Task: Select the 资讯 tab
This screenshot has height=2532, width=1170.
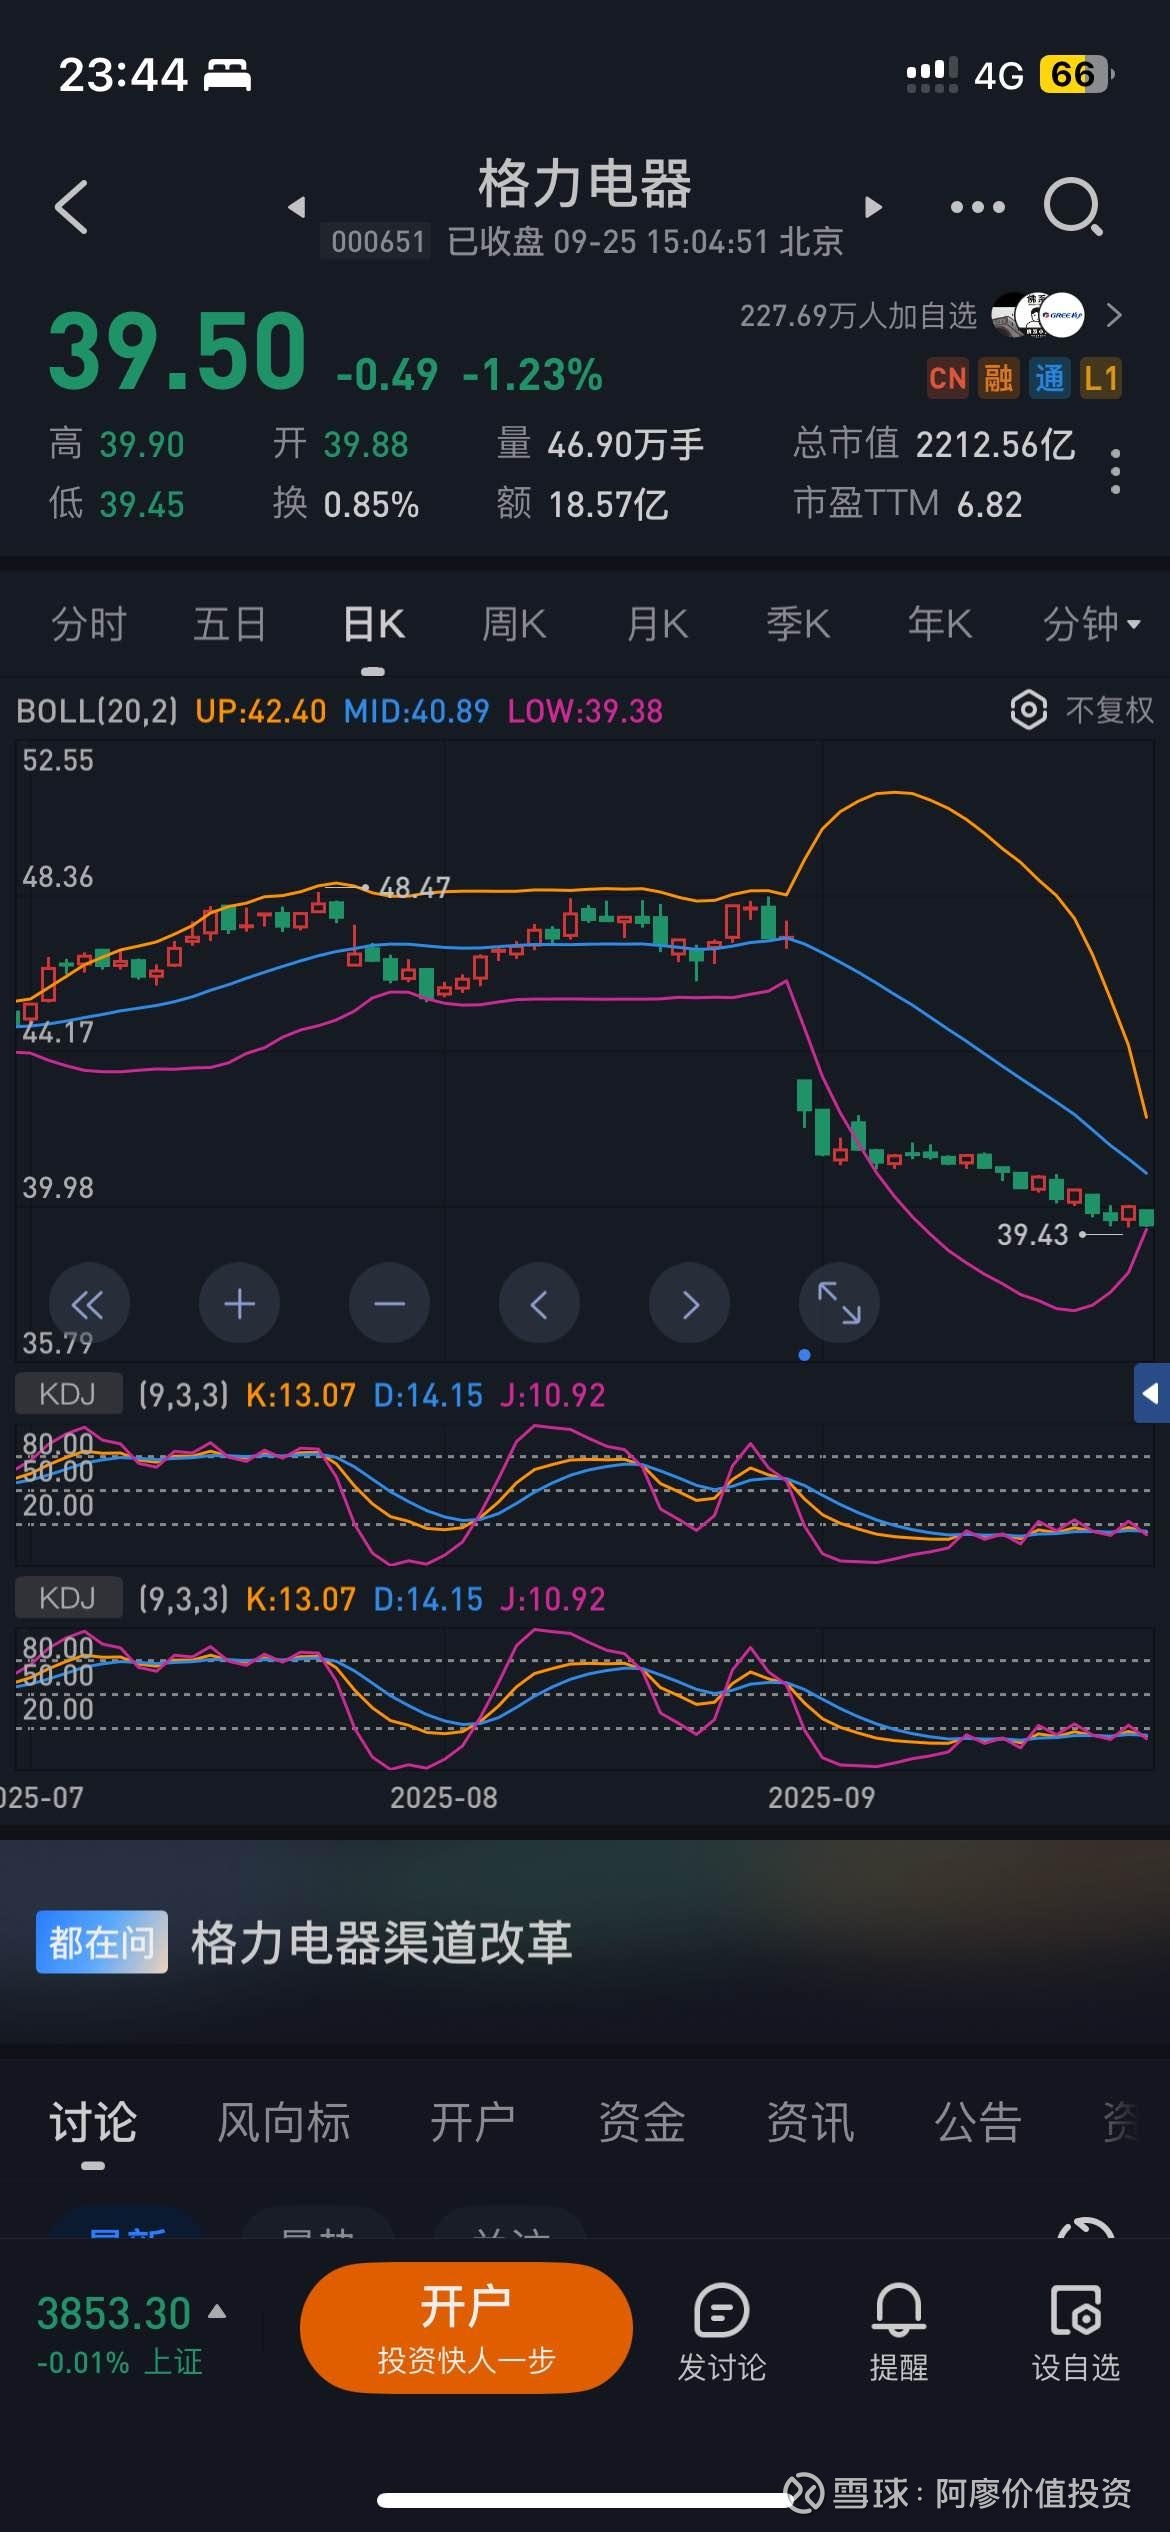Action: (x=810, y=2122)
